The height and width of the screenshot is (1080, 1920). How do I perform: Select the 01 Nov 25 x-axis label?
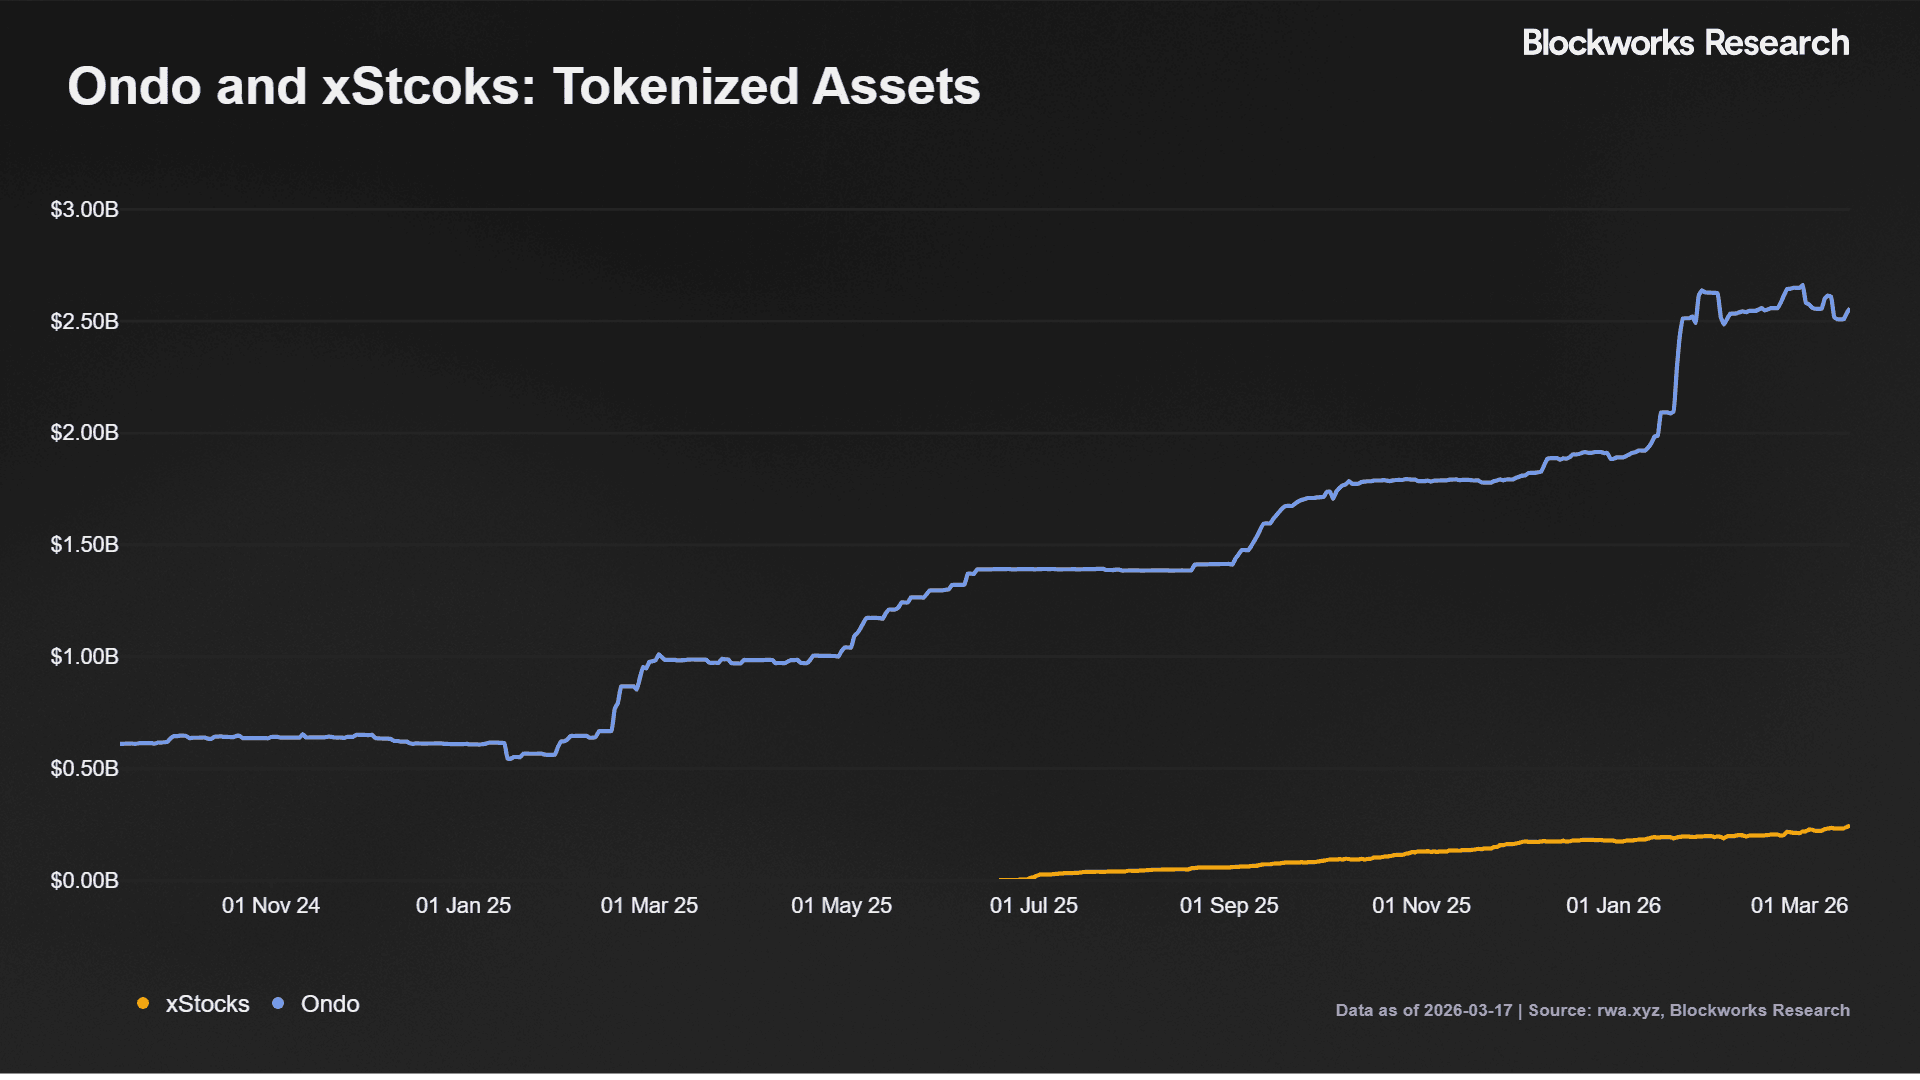click(1421, 906)
